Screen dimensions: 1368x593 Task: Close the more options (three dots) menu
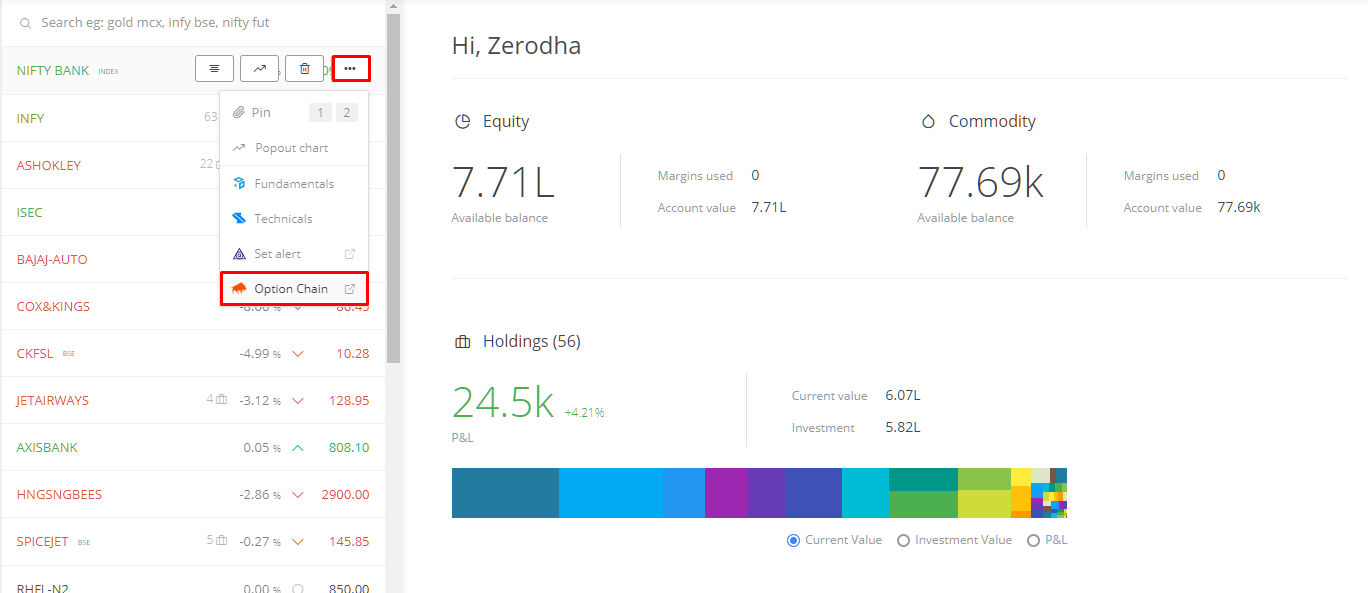(x=350, y=69)
